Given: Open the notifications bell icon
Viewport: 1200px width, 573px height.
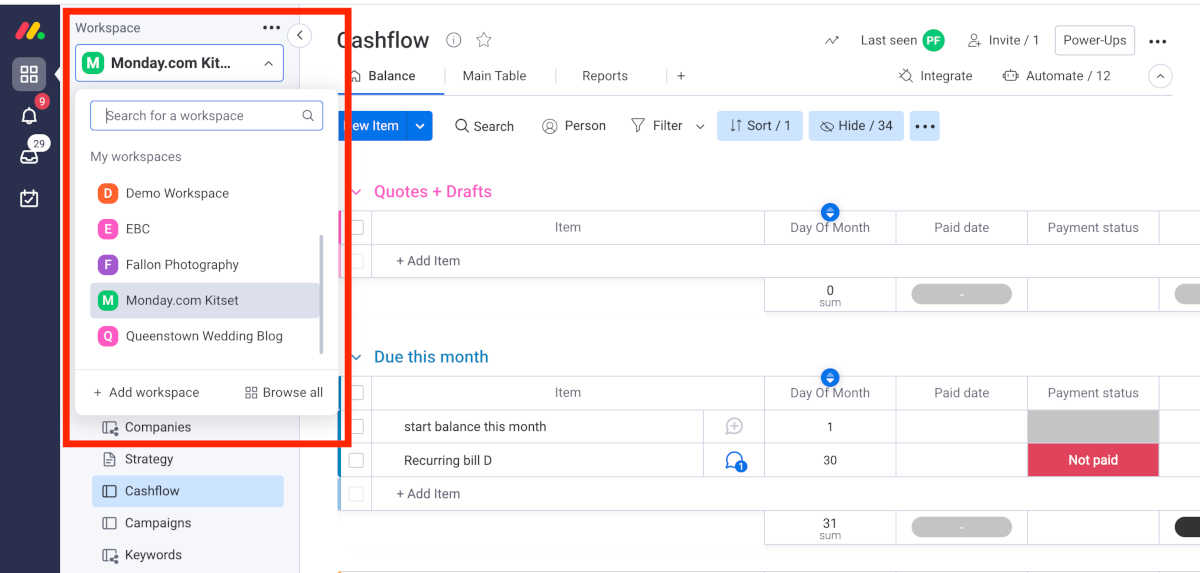Looking at the screenshot, I should pyautogui.click(x=29, y=116).
